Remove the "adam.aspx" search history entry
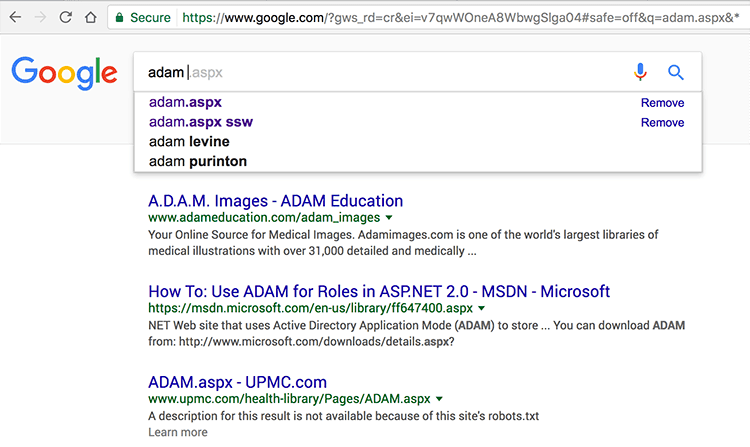 [662, 103]
